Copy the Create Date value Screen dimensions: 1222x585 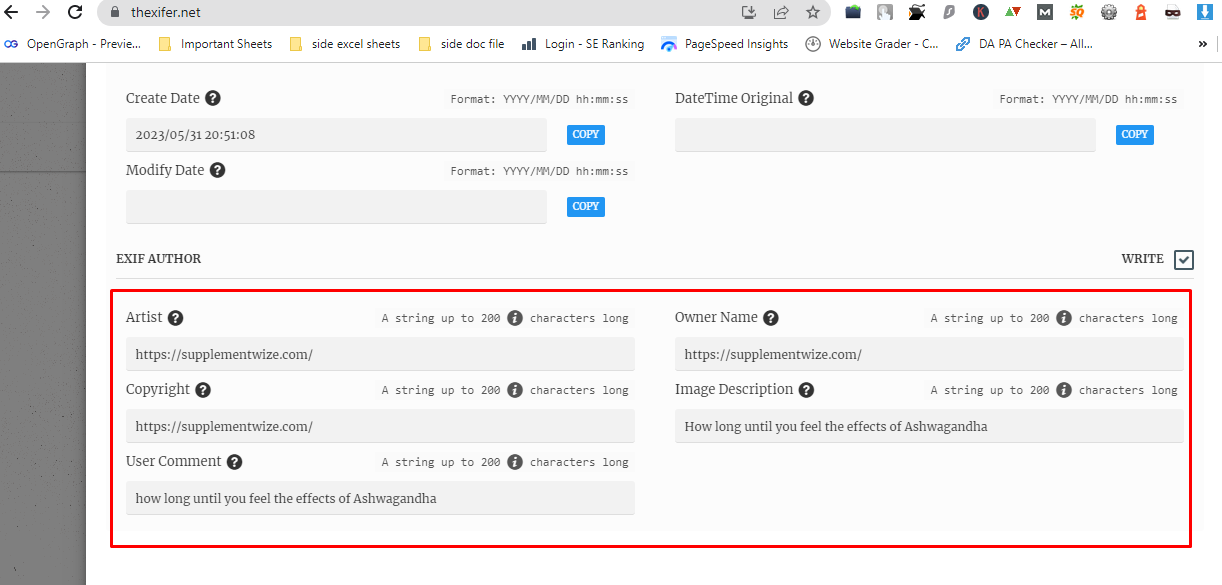pos(586,134)
